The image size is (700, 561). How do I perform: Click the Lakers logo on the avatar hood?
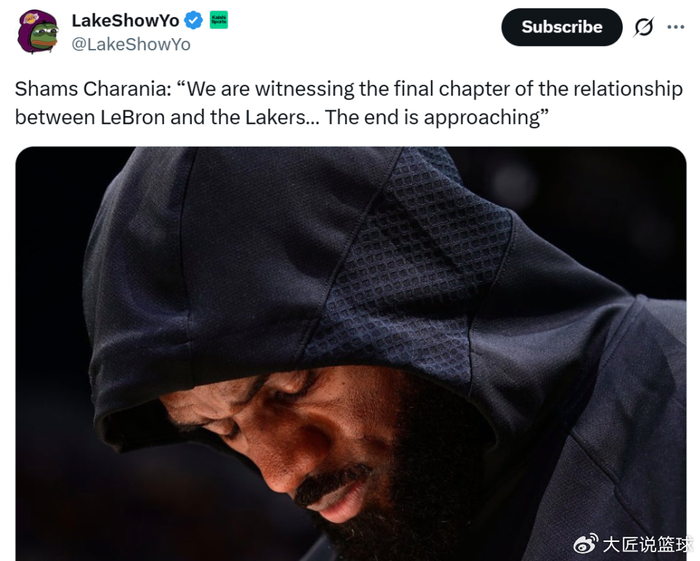31,18
